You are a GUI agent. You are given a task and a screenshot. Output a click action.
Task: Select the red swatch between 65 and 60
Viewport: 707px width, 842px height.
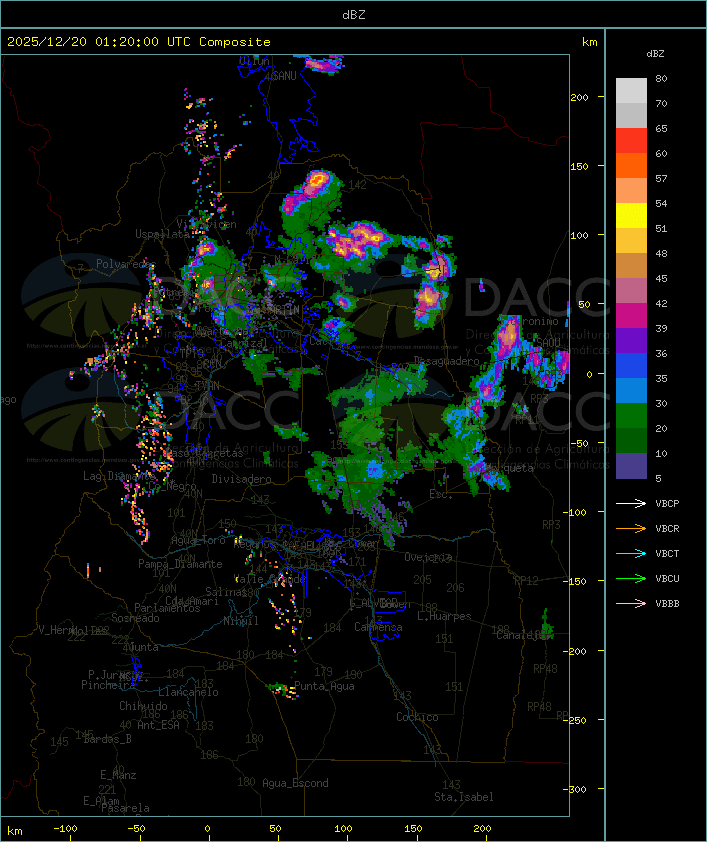click(631, 141)
